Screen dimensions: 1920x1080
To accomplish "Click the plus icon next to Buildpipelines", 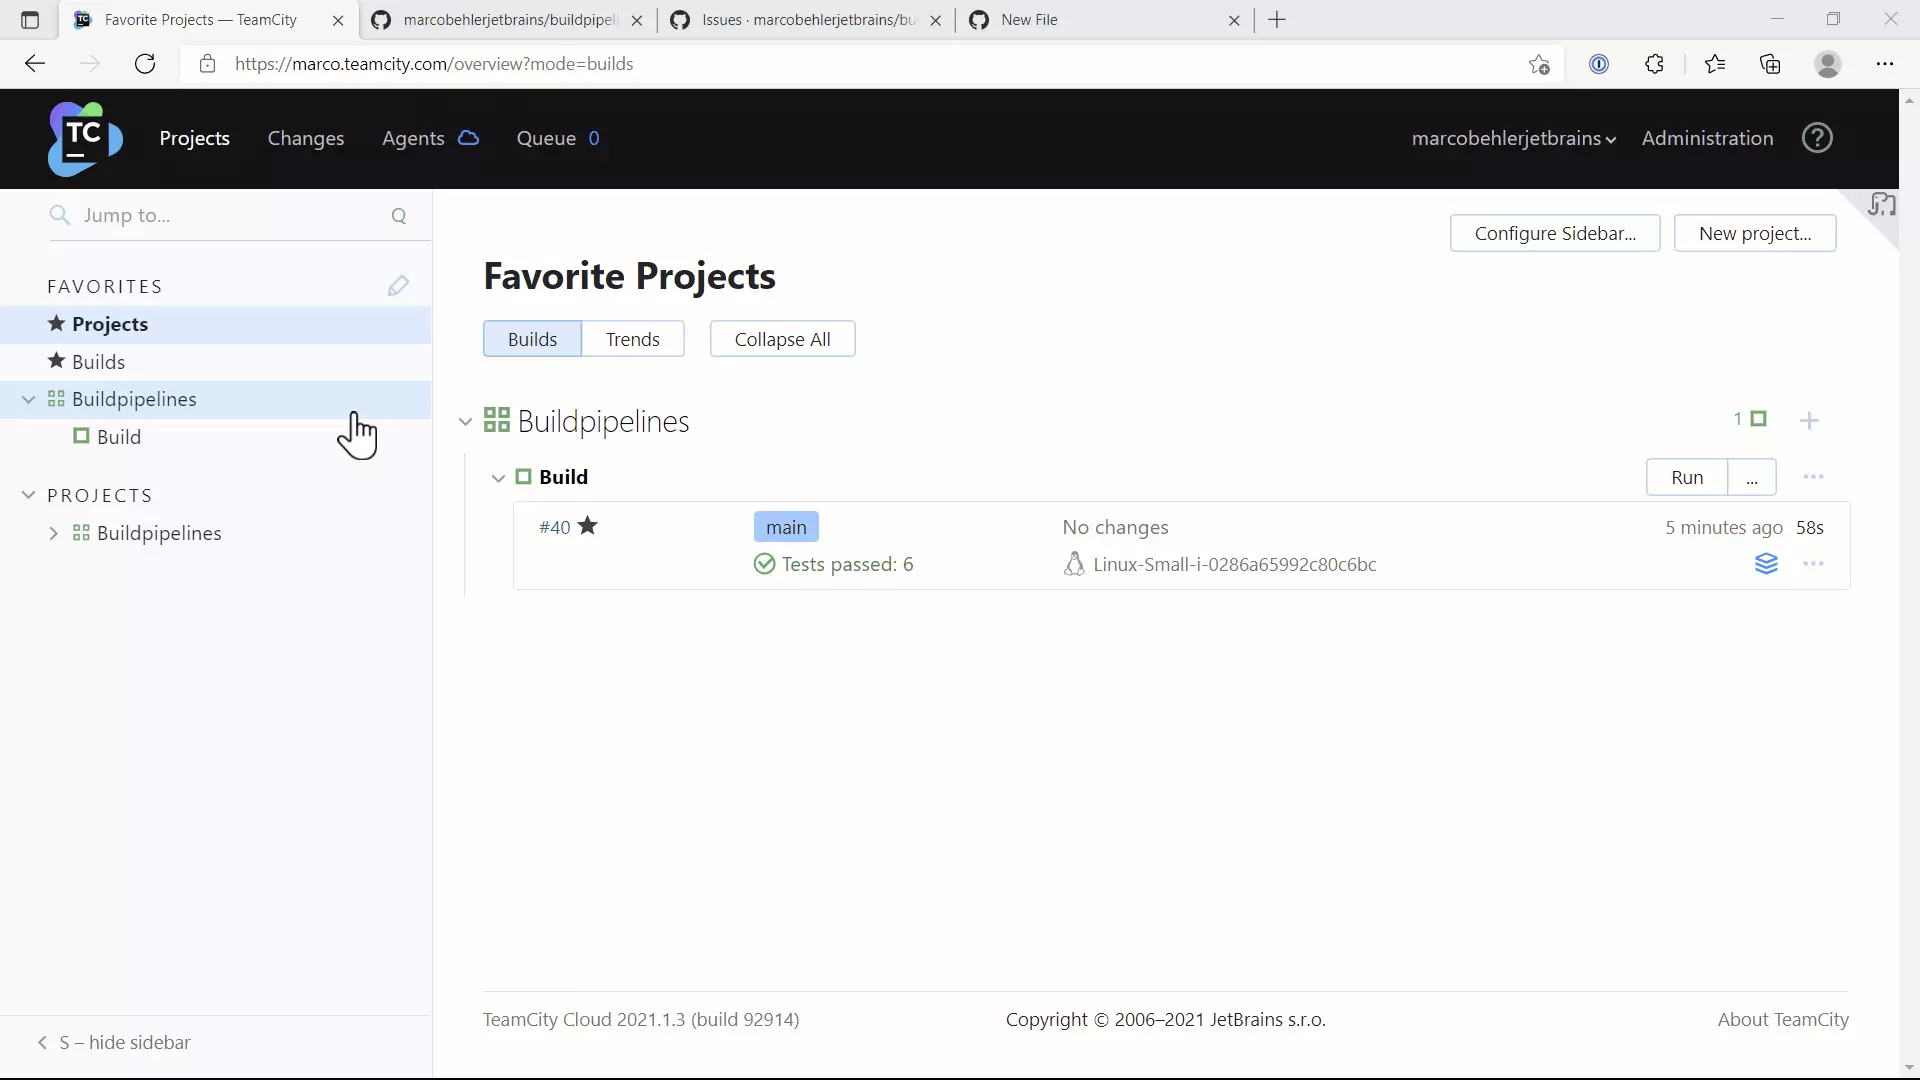I will pyautogui.click(x=1809, y=421).
